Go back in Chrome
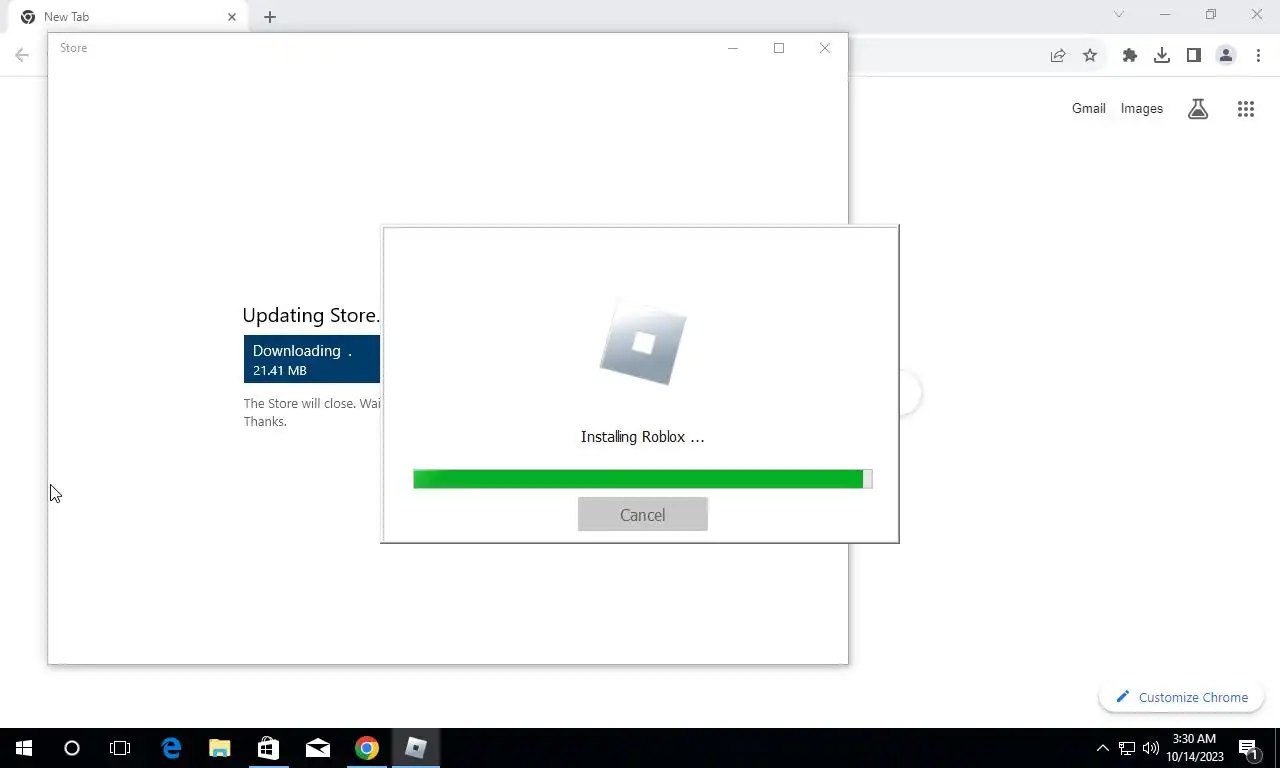Screen dimensions: 1280x768 click(22, 56)
